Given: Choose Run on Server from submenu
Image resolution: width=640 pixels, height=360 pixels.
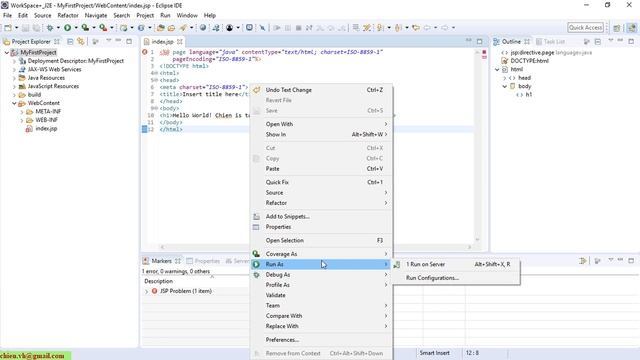Looking at the screenshot, I should 456,264.
